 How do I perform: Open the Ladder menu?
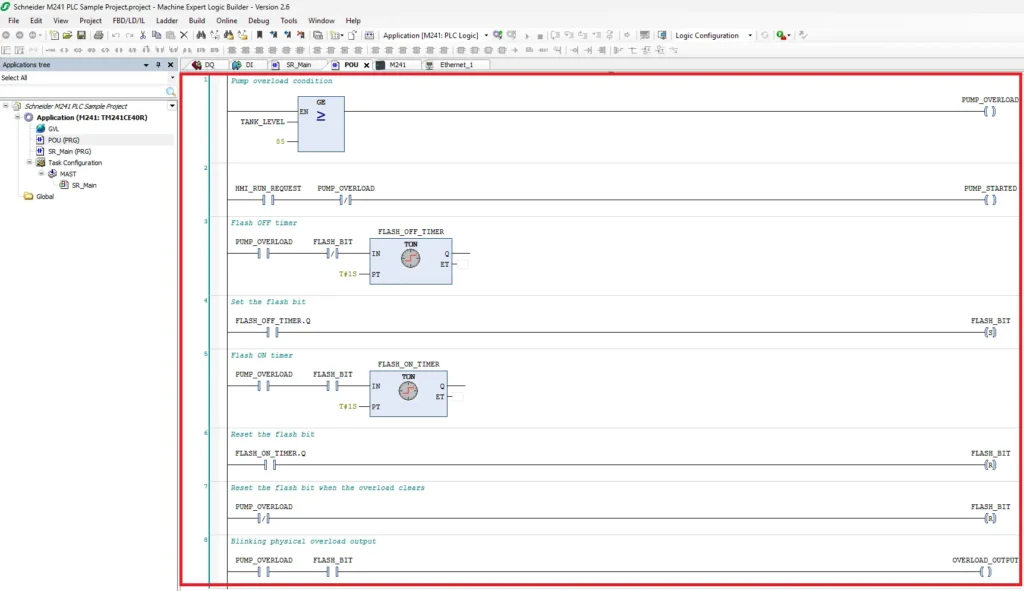(167, 21)
